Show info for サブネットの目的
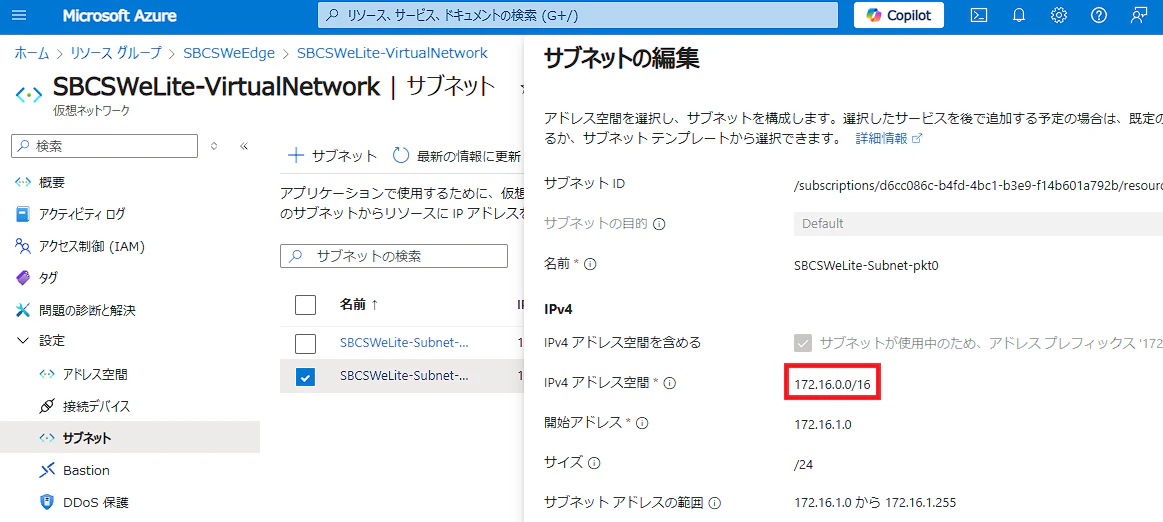 (x=659, y=223)
